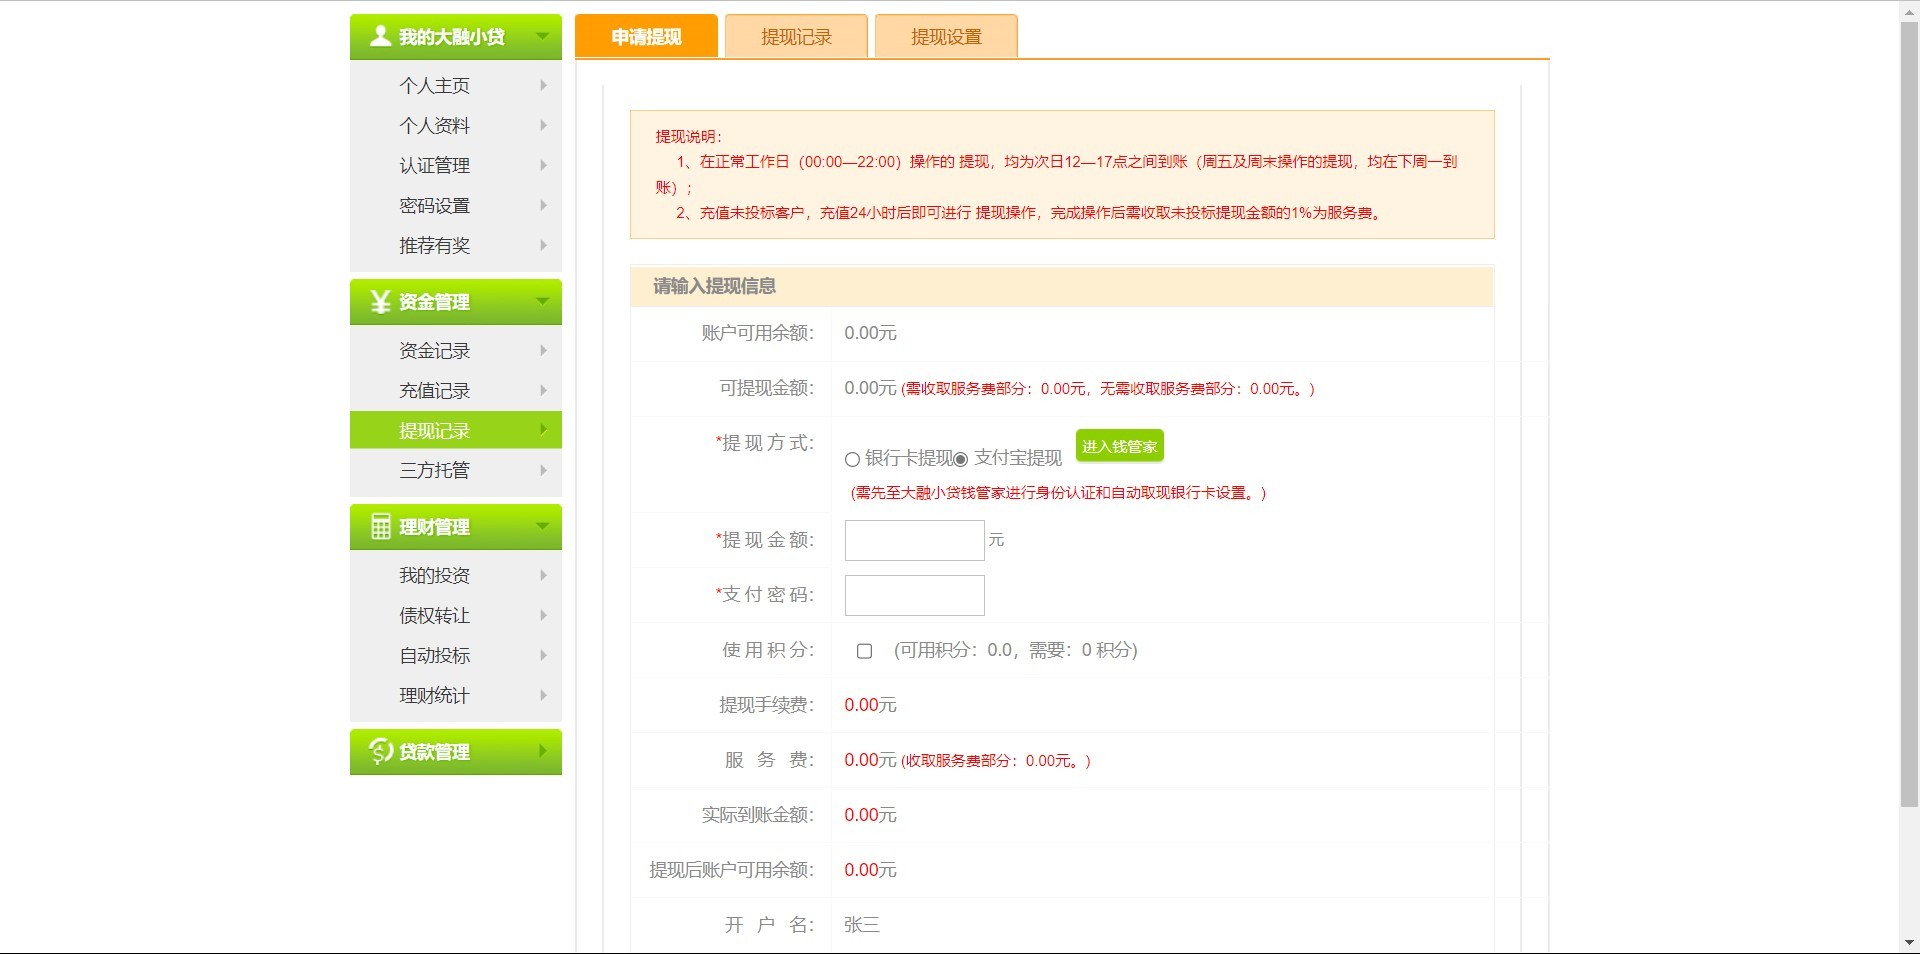Image resolution: width=1920 pixels, height=954 pixels.
Task: Click the 提现说明 notice title
Action: pyautogui.click(x=688, y=136)
